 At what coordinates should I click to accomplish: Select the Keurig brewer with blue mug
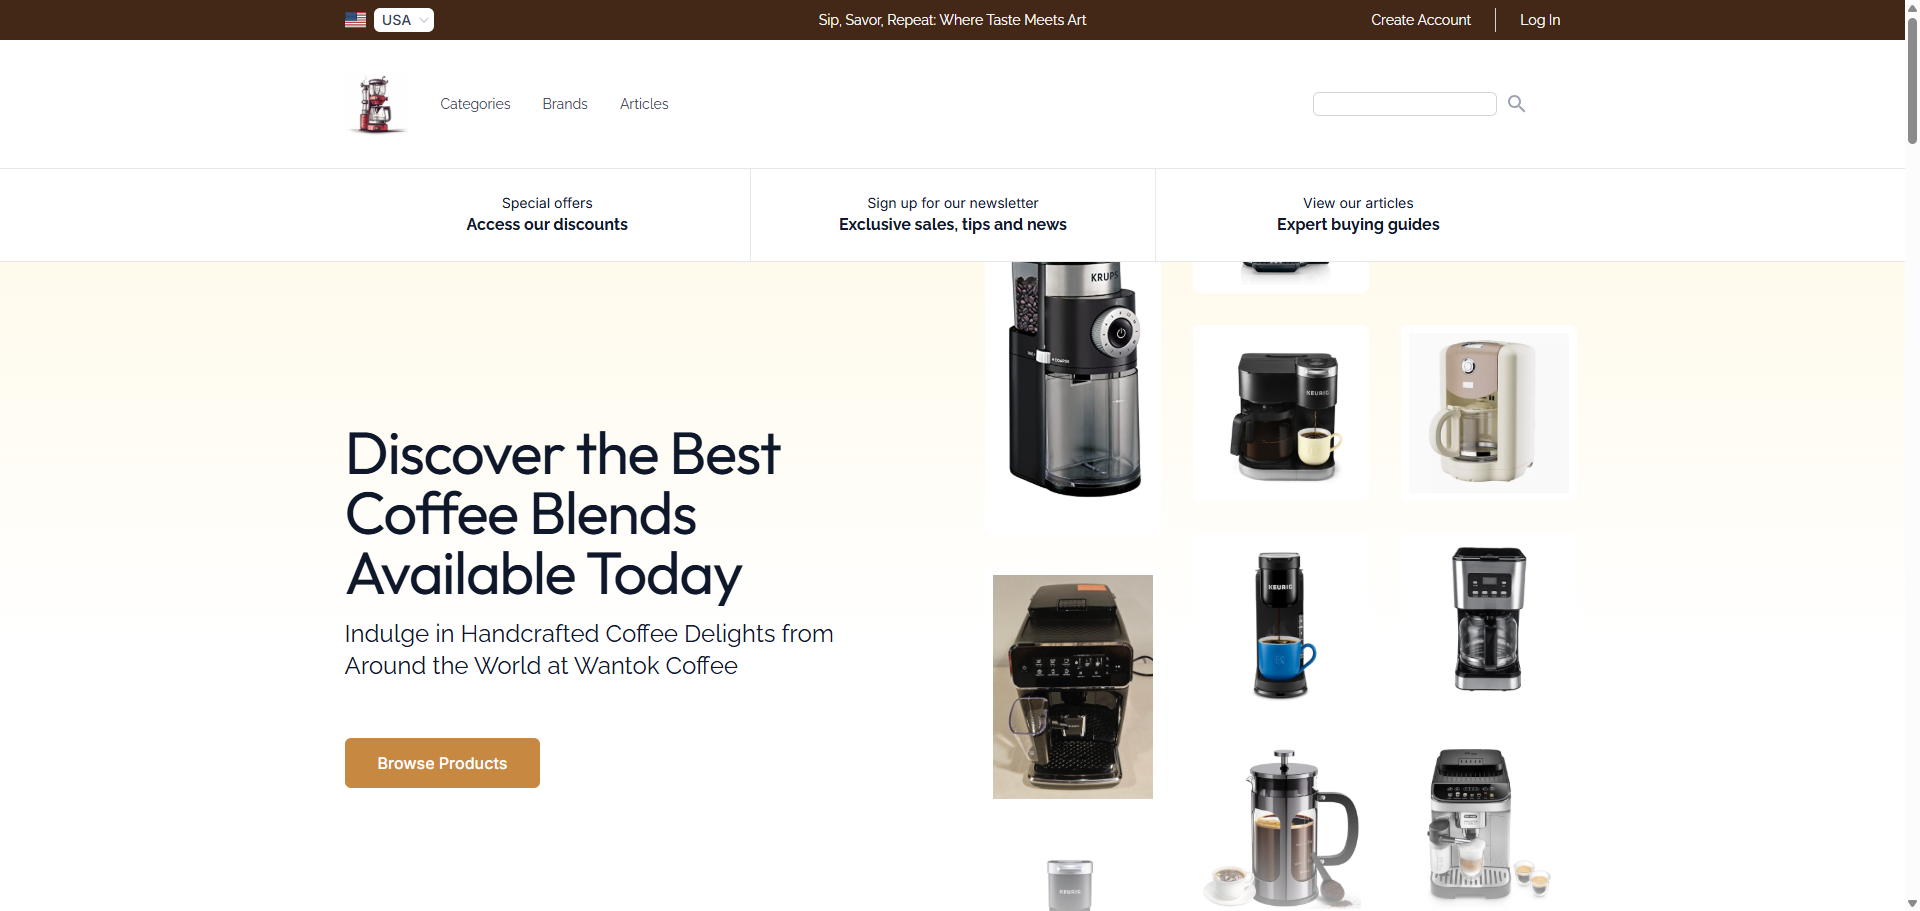click(x=1281, y=621)
